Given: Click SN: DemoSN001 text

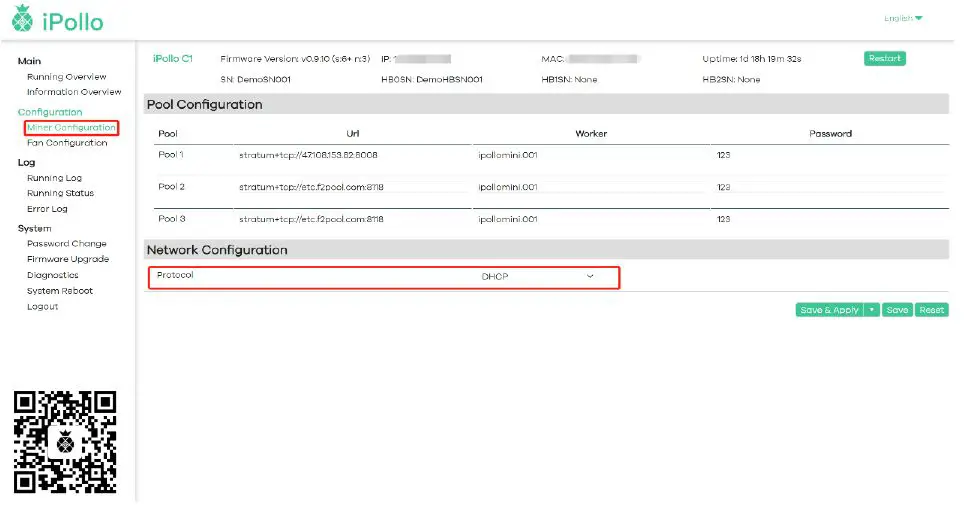Looking at the screenshot, I should (255, 80).
